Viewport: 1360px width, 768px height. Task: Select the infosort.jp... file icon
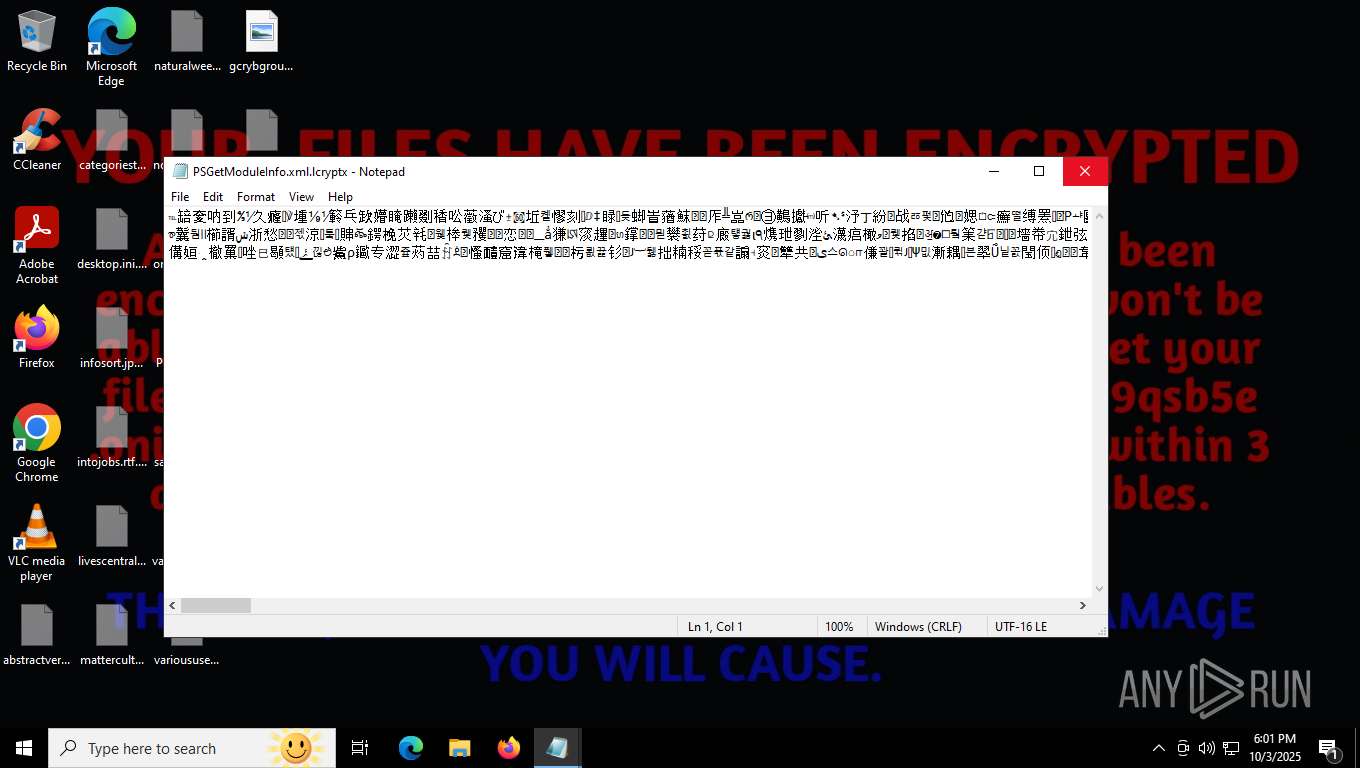[x=112, y=338]
